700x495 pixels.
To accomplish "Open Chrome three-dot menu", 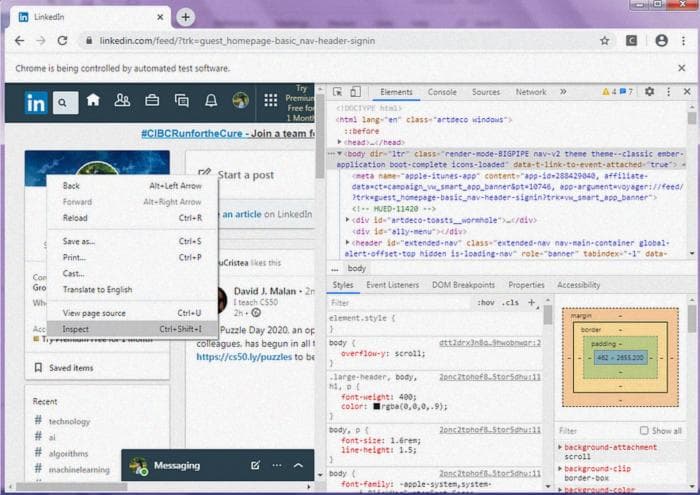I will click(683, 41).
